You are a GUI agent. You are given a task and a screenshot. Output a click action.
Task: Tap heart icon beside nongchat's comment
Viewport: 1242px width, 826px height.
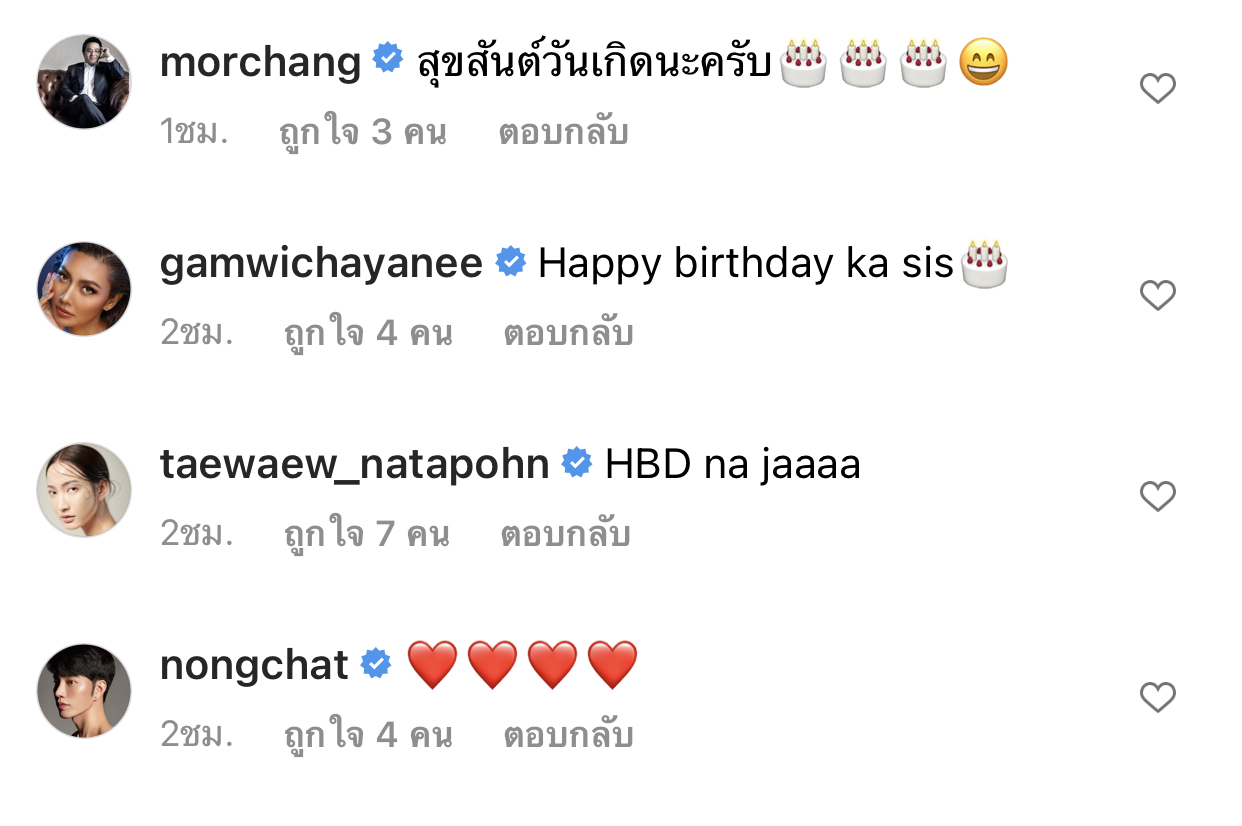(1158, 697)
